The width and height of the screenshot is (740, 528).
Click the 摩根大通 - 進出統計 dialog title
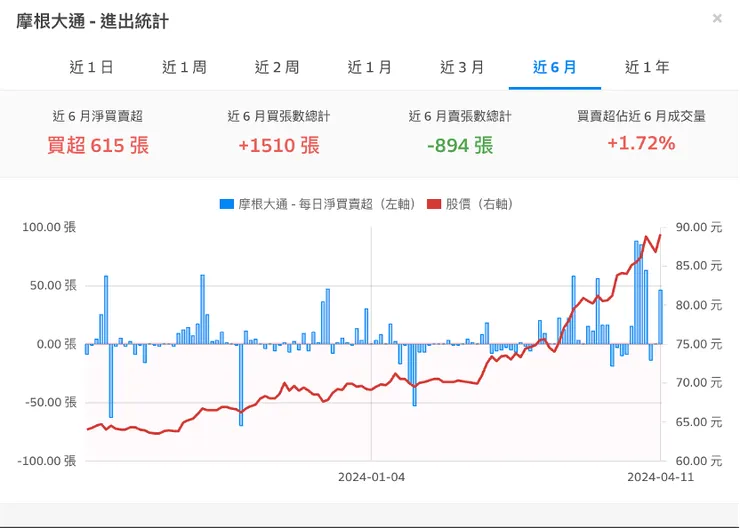92,22
